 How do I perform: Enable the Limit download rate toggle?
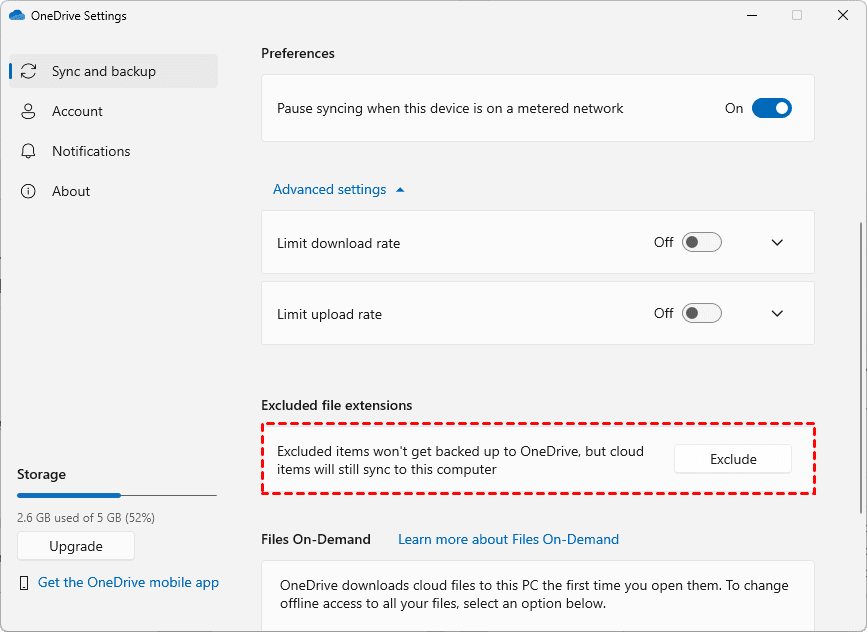pyautogui.click(x=701, y=242)
